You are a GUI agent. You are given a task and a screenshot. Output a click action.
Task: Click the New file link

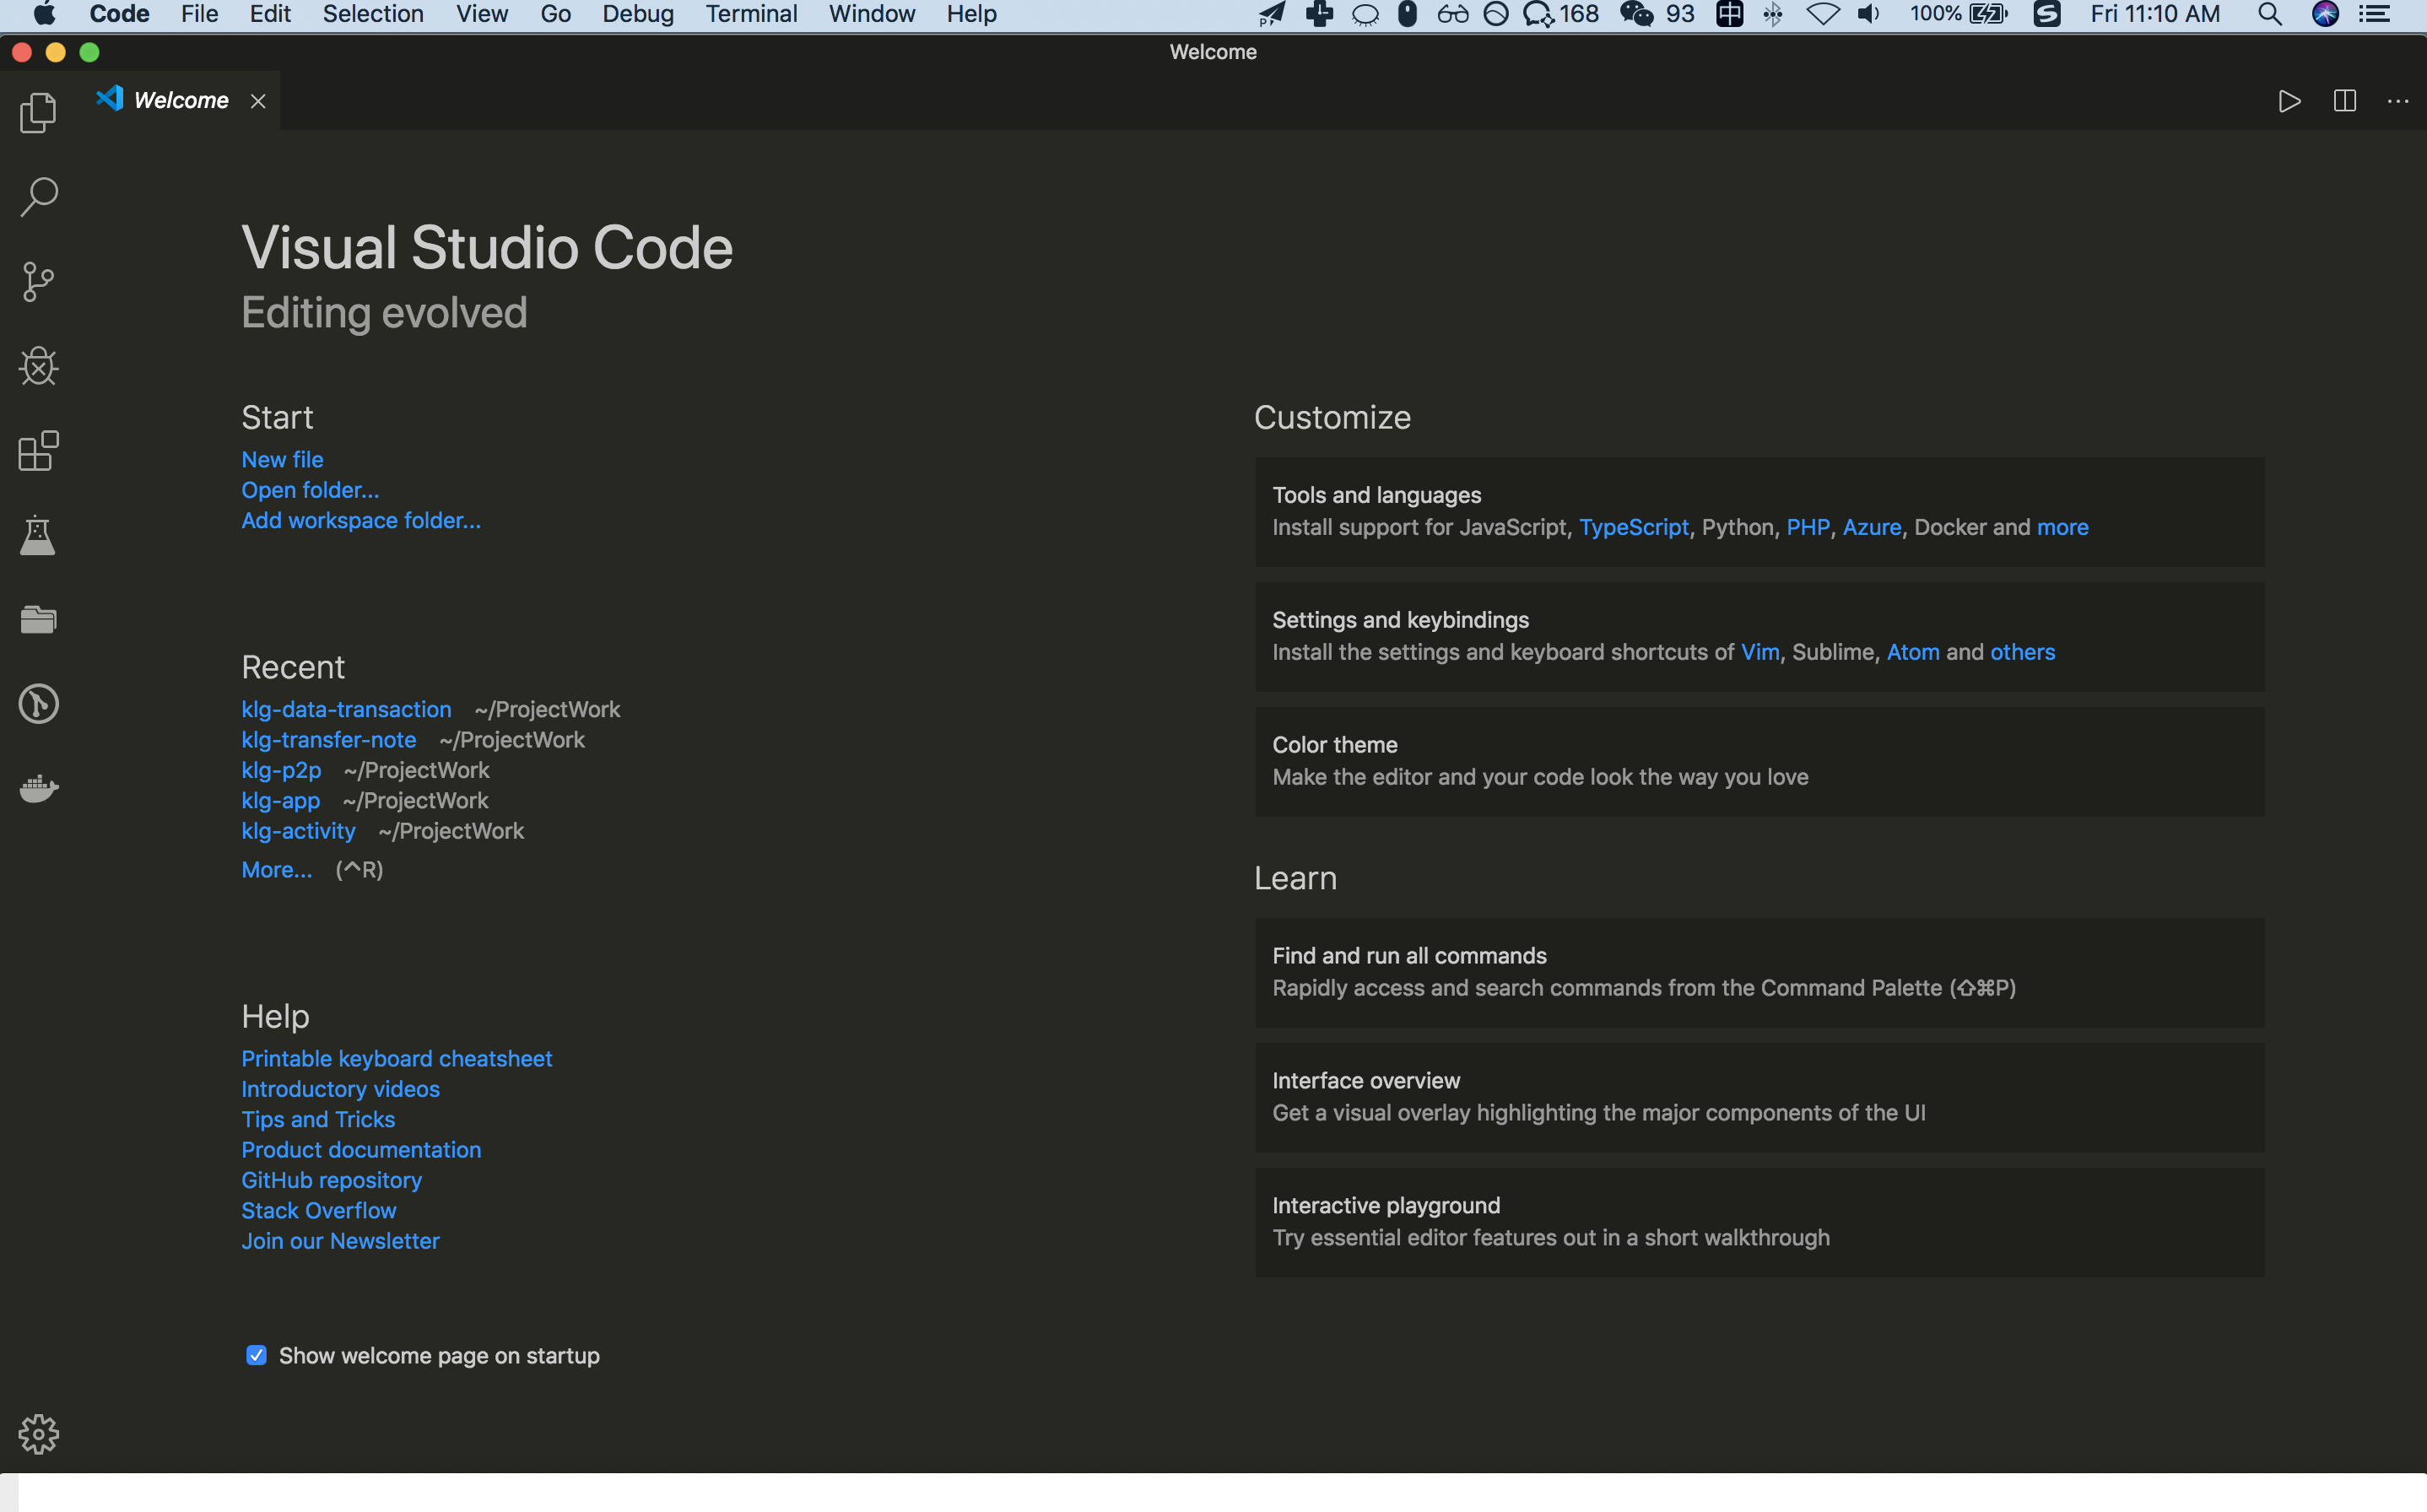click(282, 460)
